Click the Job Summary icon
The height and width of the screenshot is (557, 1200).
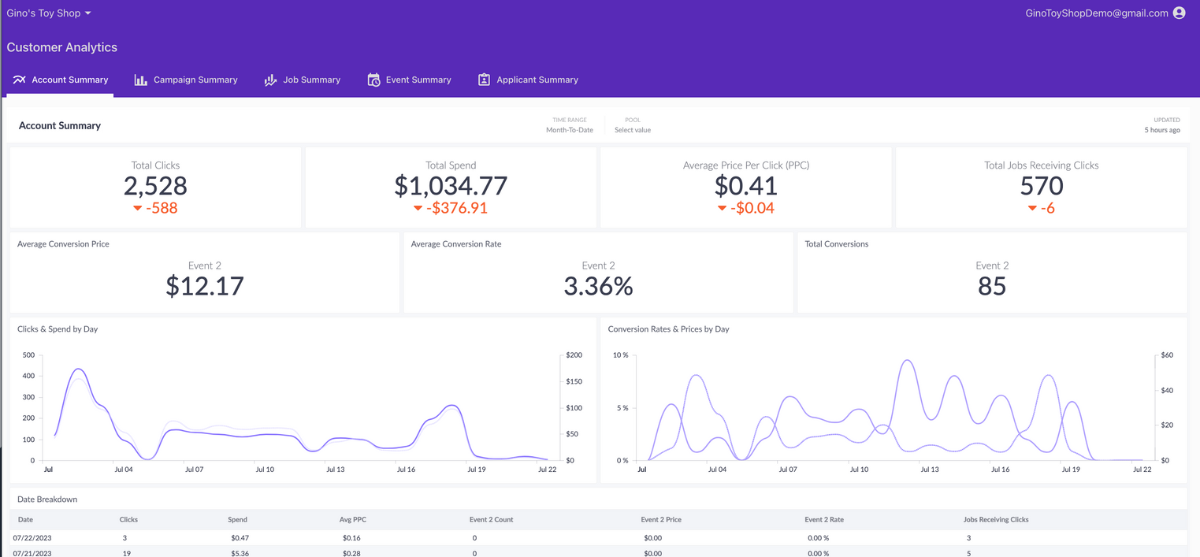point(270,80)
